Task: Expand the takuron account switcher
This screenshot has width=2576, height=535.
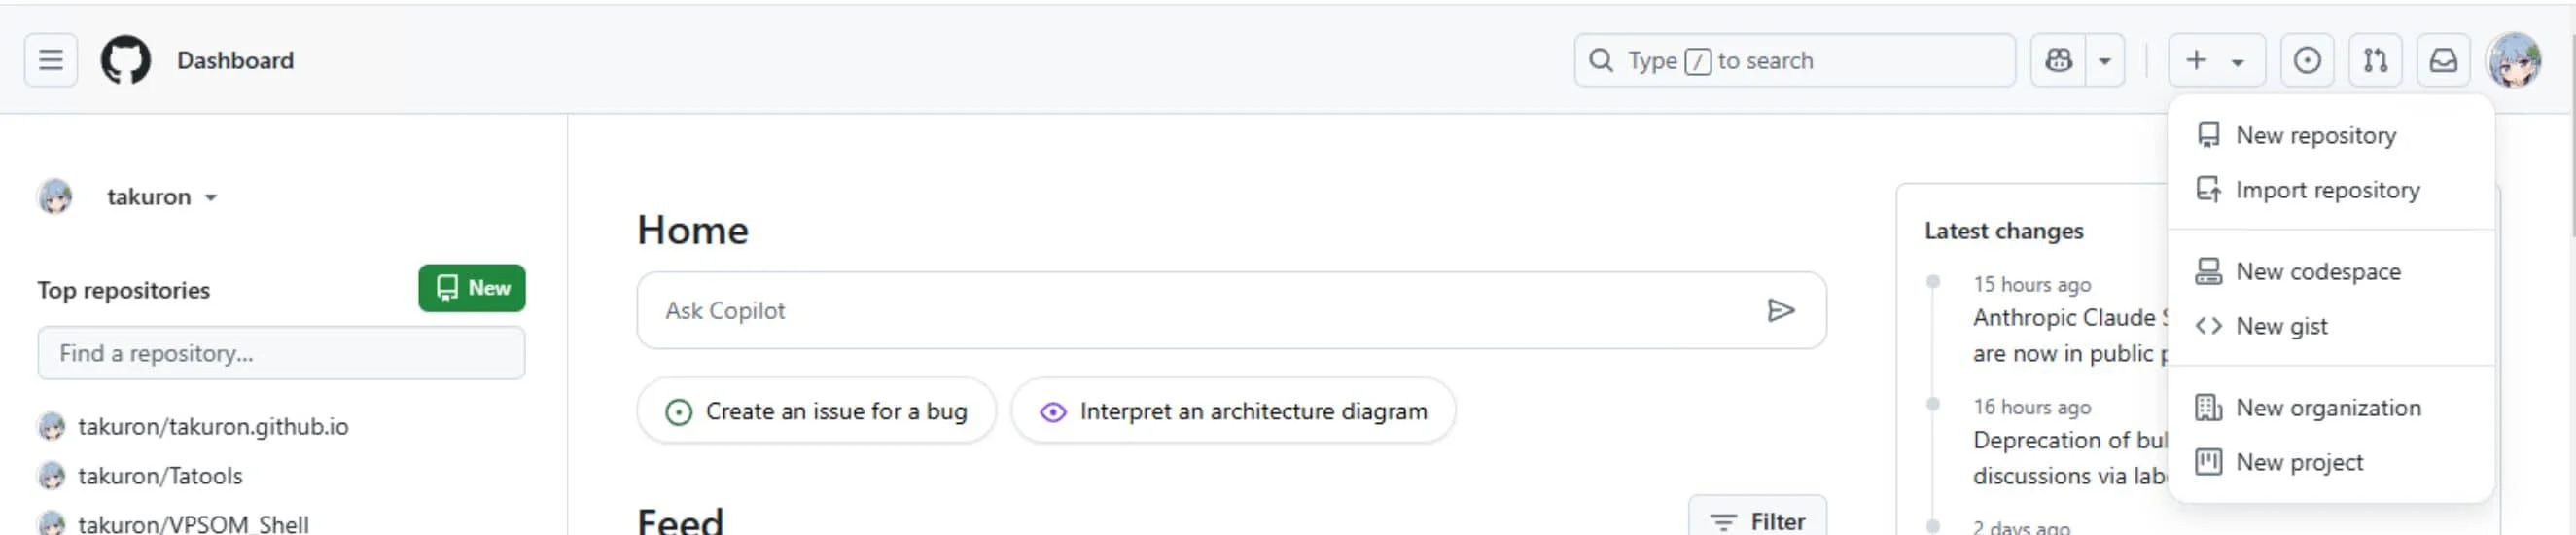Action: click(162, 197)
